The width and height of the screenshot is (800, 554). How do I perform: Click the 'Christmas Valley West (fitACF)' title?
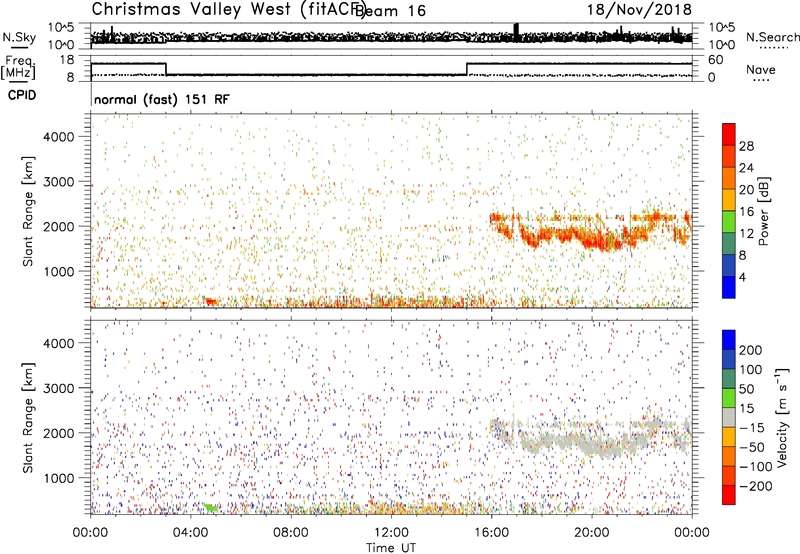228,9
